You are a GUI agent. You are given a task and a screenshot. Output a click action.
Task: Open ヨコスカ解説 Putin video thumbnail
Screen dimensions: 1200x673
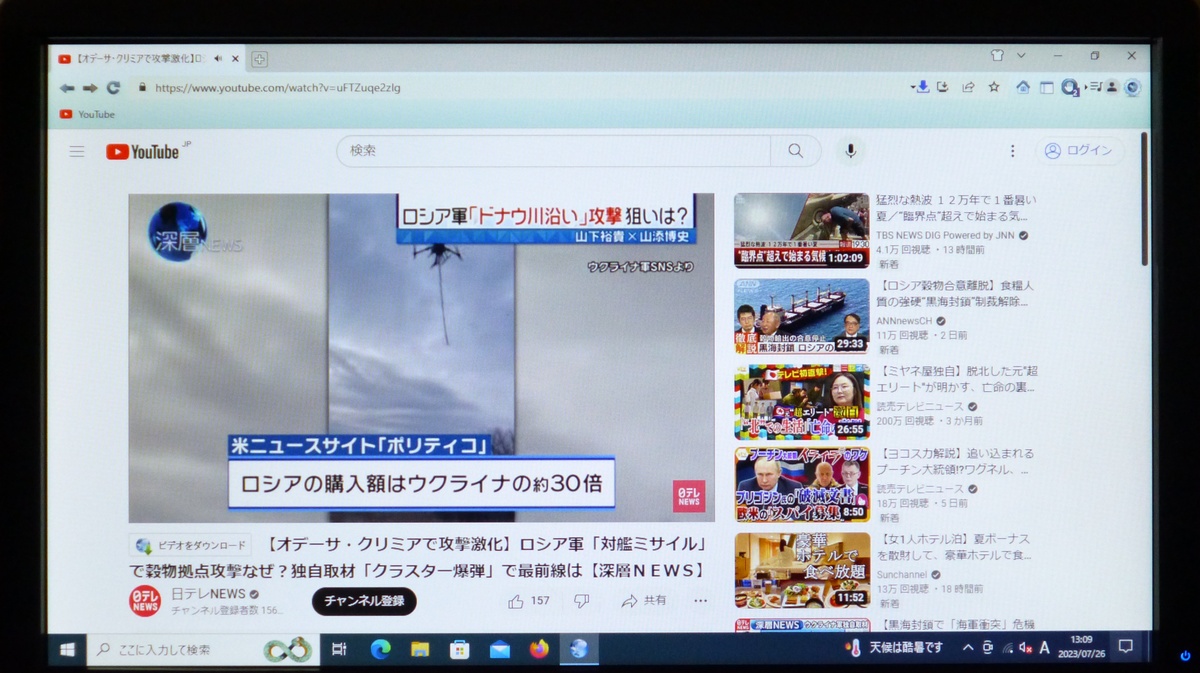tap(801, 485)
